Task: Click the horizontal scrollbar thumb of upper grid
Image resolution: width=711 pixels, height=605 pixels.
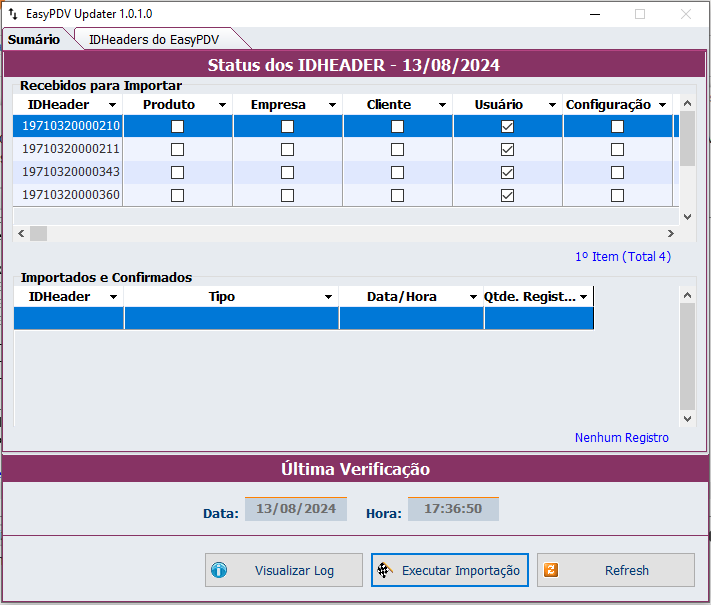Action: click(38, 233)
